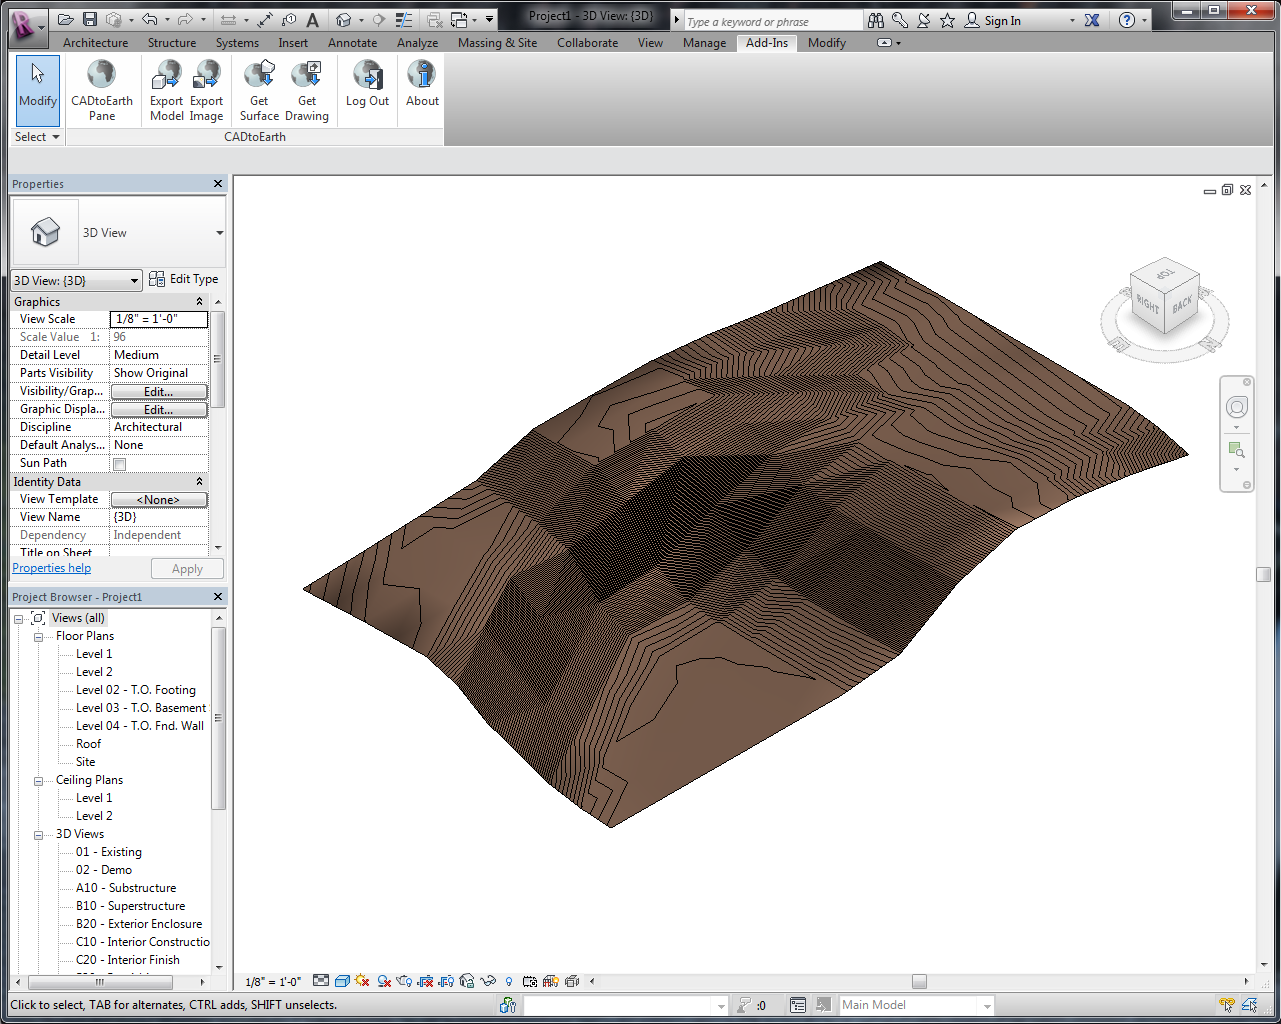Switch to the Annotate tab

(353, 43)
